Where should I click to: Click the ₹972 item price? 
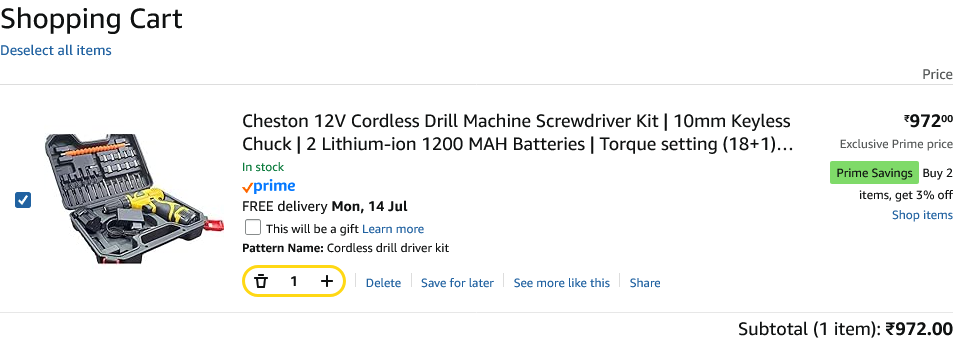coord(928,121)
